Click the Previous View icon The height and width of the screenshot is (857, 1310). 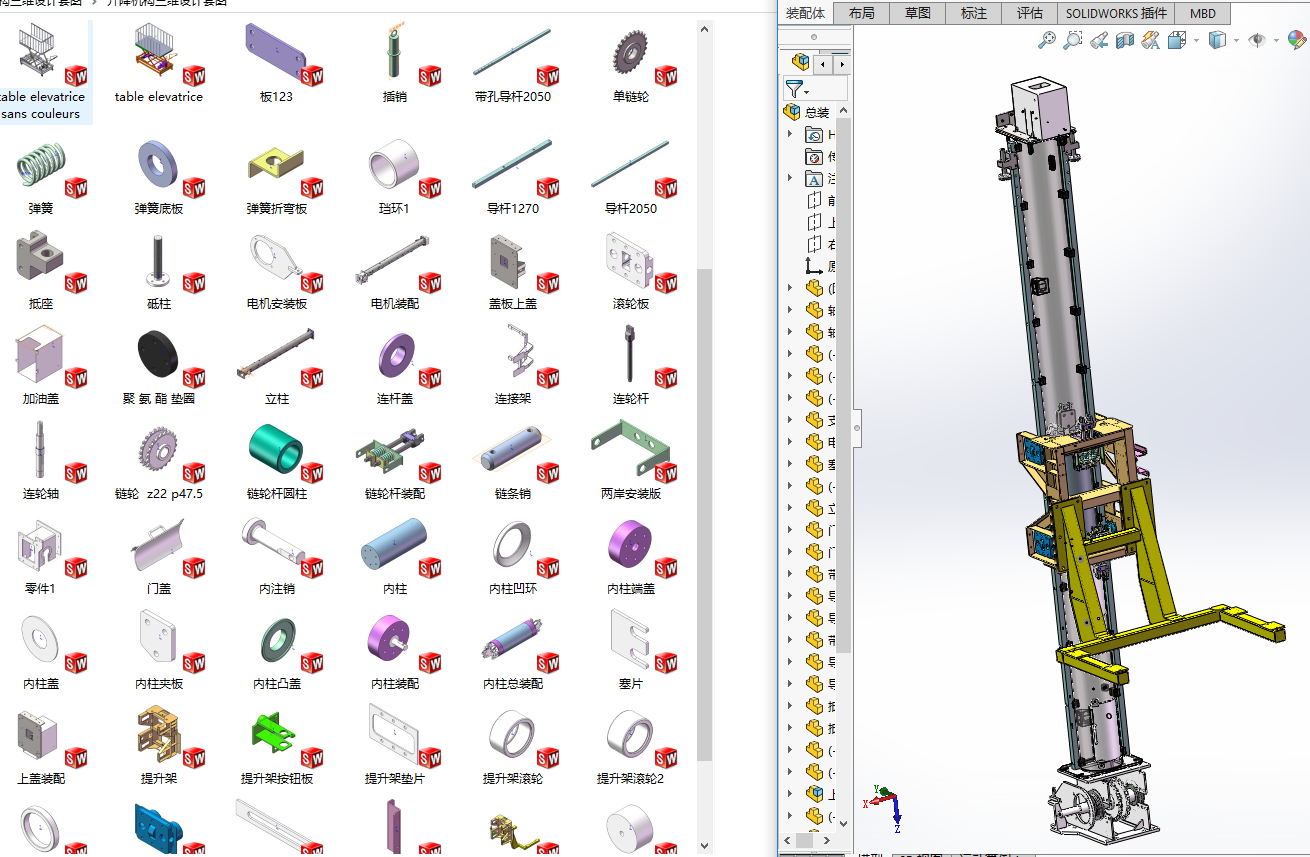pyautogui.click(x=1099, y=40)
